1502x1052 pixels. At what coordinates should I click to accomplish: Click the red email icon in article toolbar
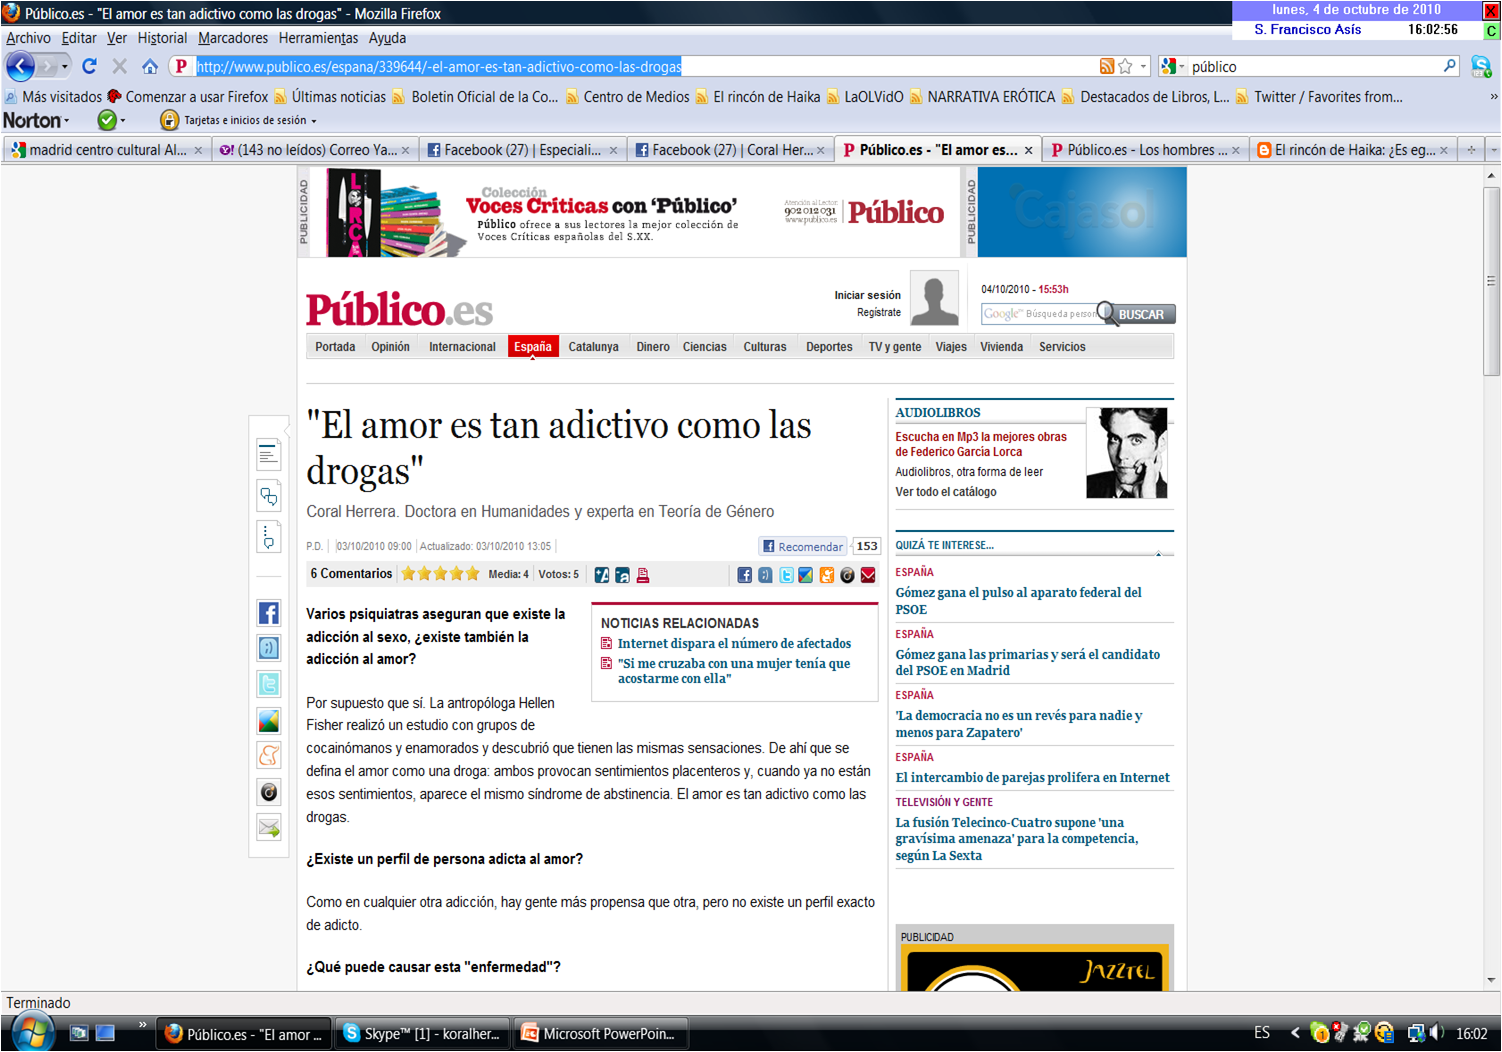(868, 575)
